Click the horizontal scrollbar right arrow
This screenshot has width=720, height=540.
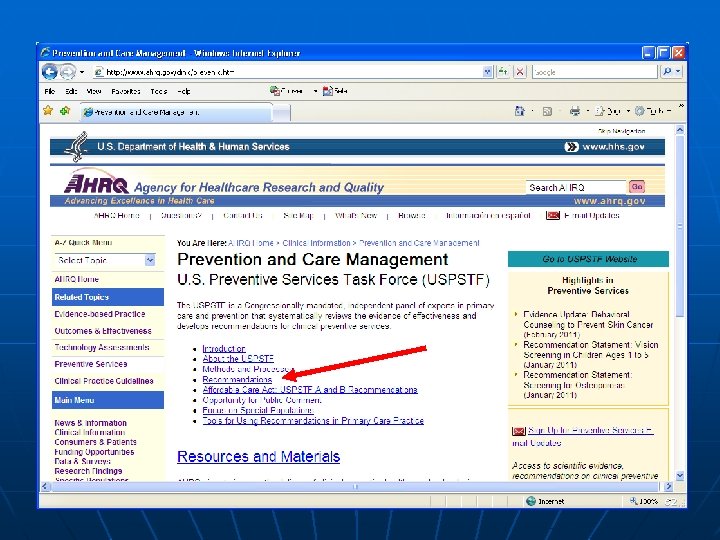click(669, 486)
